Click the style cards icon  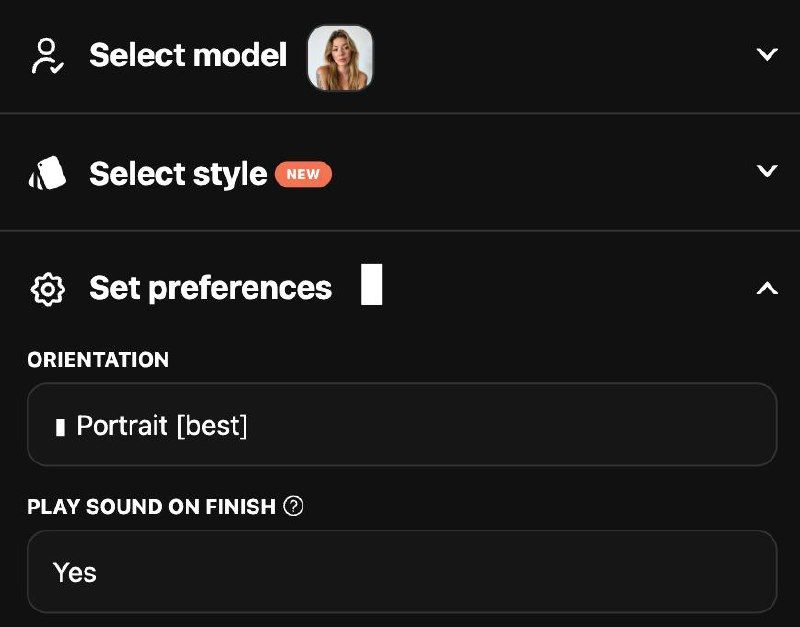(47, 174)
